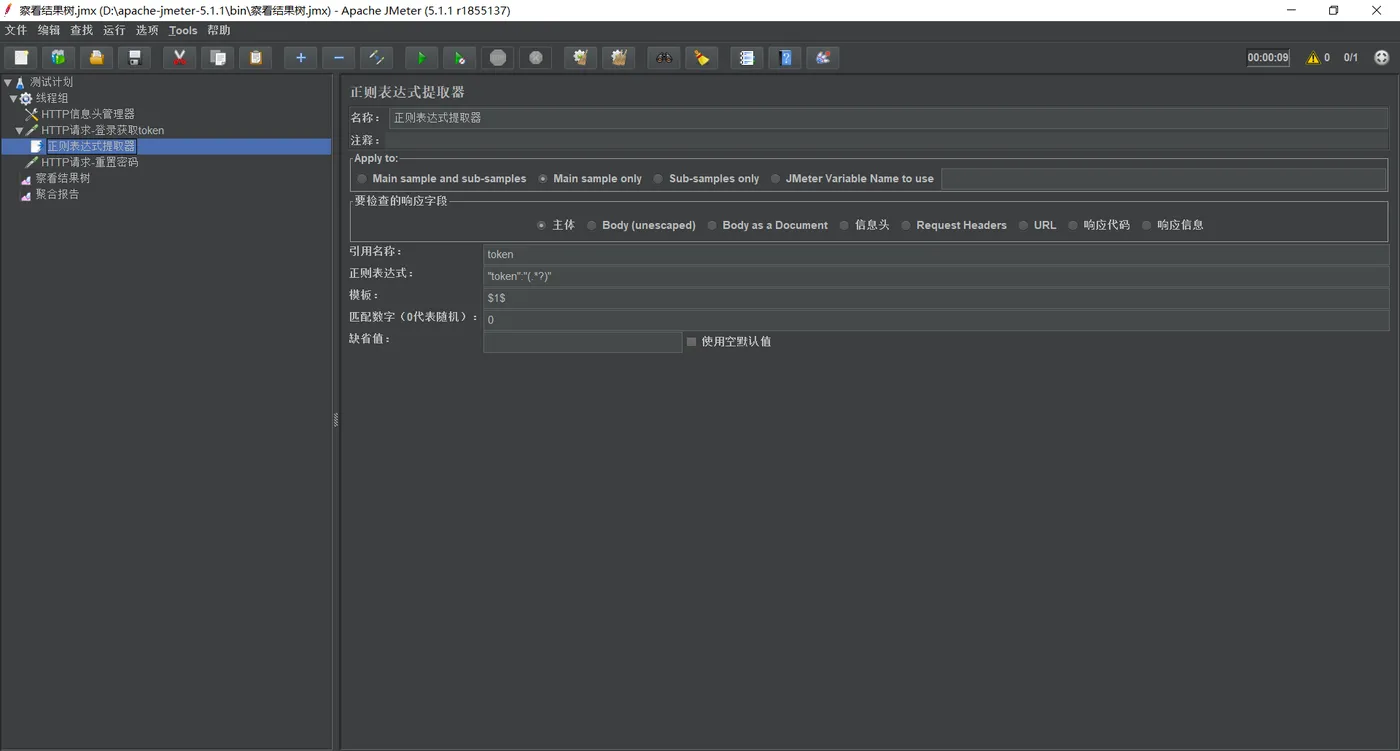Start the test with green play icon

[421, 58]
